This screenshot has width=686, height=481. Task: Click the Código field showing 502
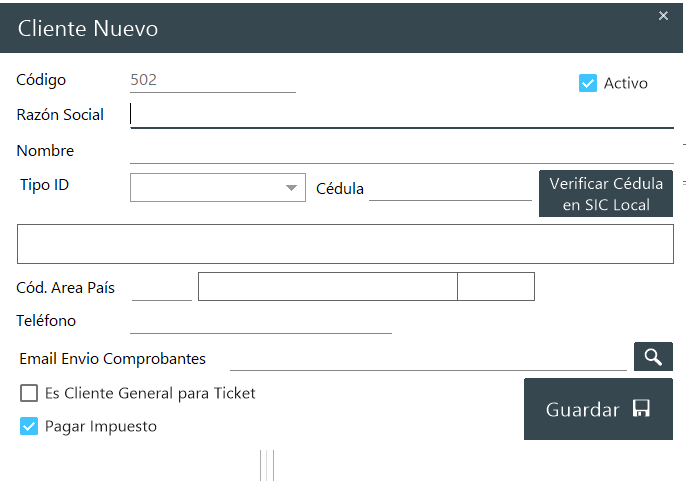point(212,80)
